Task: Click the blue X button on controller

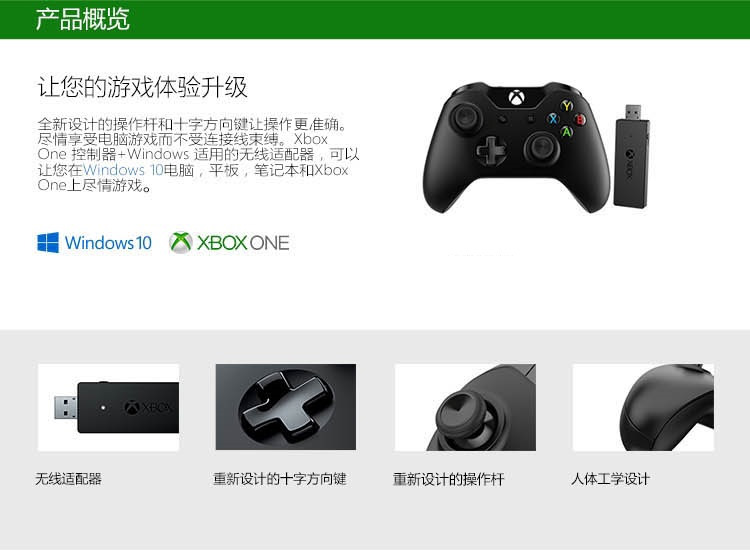Action: click(x=553, y=119)
